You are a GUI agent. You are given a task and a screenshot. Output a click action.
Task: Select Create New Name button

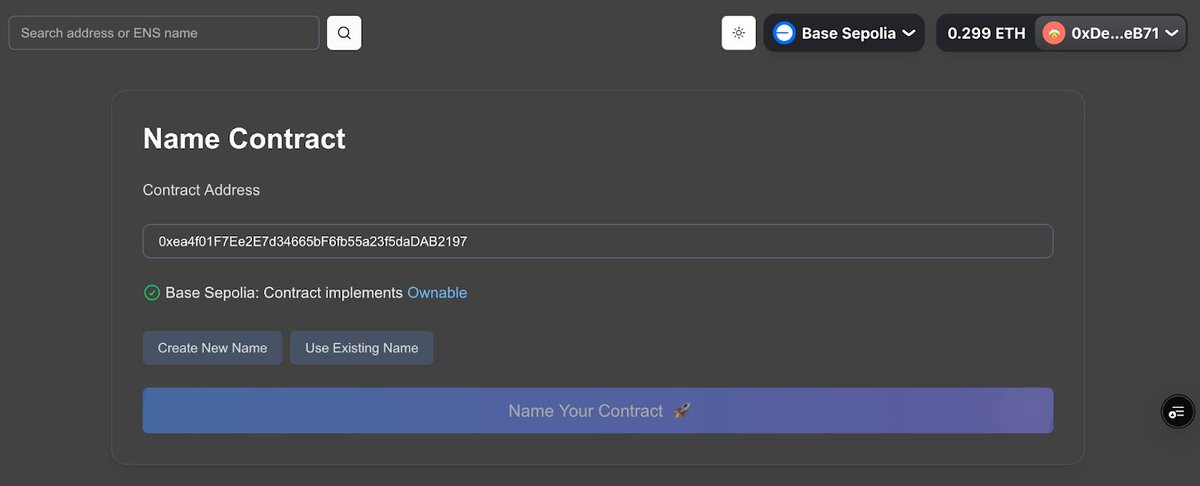point(212,348)
